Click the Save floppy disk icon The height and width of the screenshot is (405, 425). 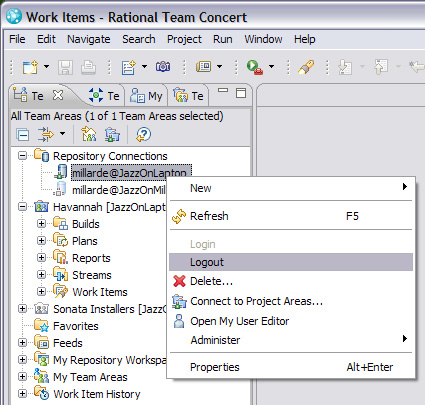coord(65,67)
